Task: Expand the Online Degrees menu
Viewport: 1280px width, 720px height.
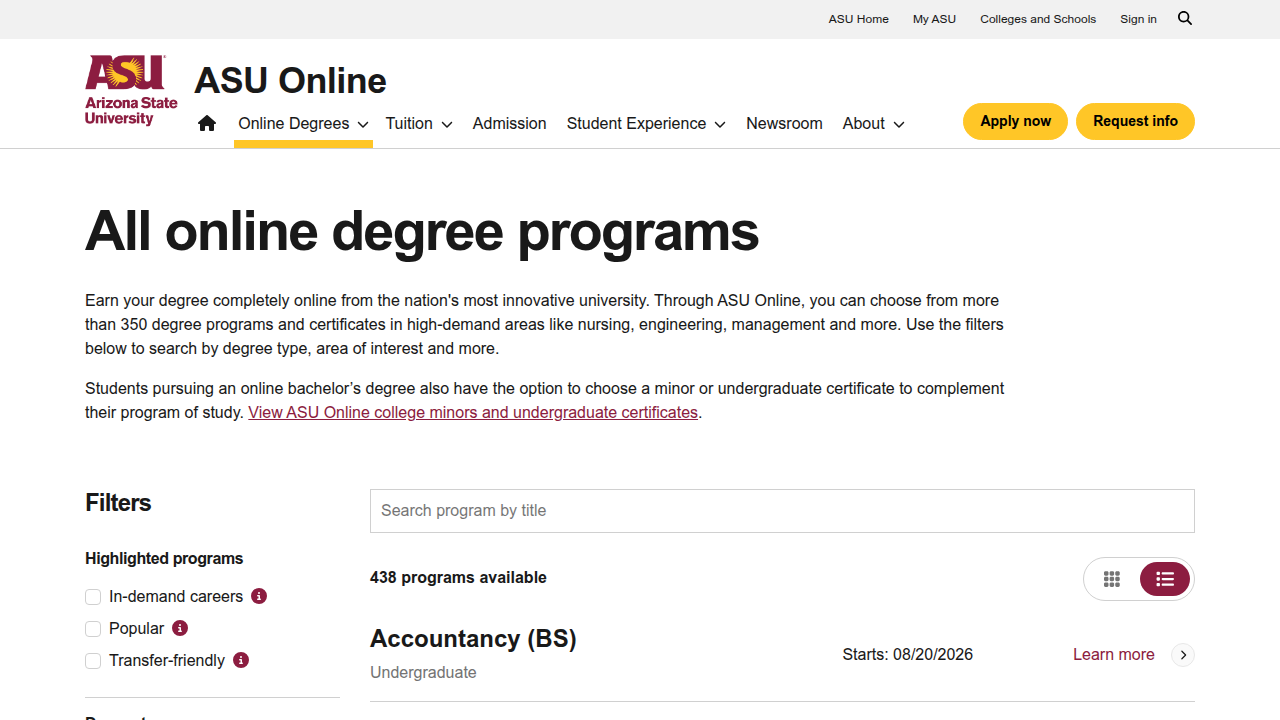Action: coord(303,123)
